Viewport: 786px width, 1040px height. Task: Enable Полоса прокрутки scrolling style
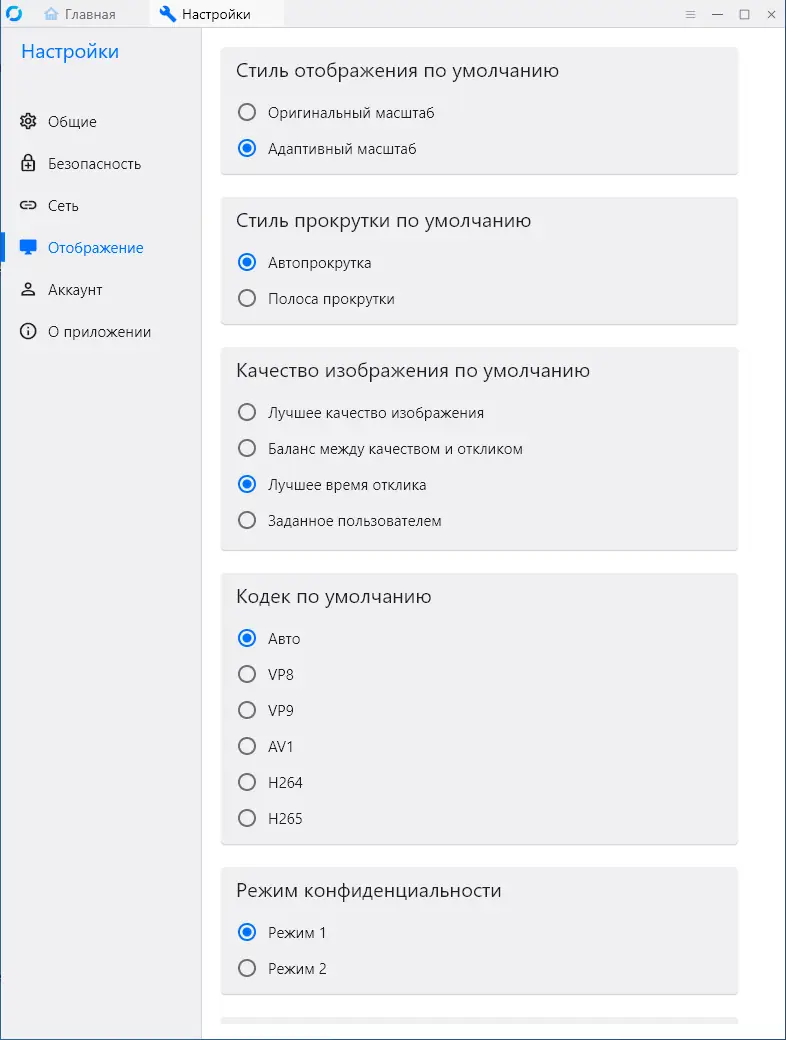(247, 297)
